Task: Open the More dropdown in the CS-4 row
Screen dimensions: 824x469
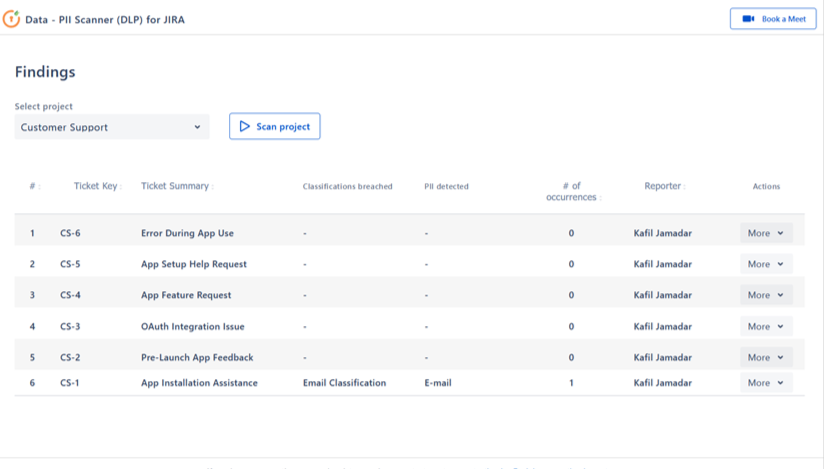Action: 766,295
